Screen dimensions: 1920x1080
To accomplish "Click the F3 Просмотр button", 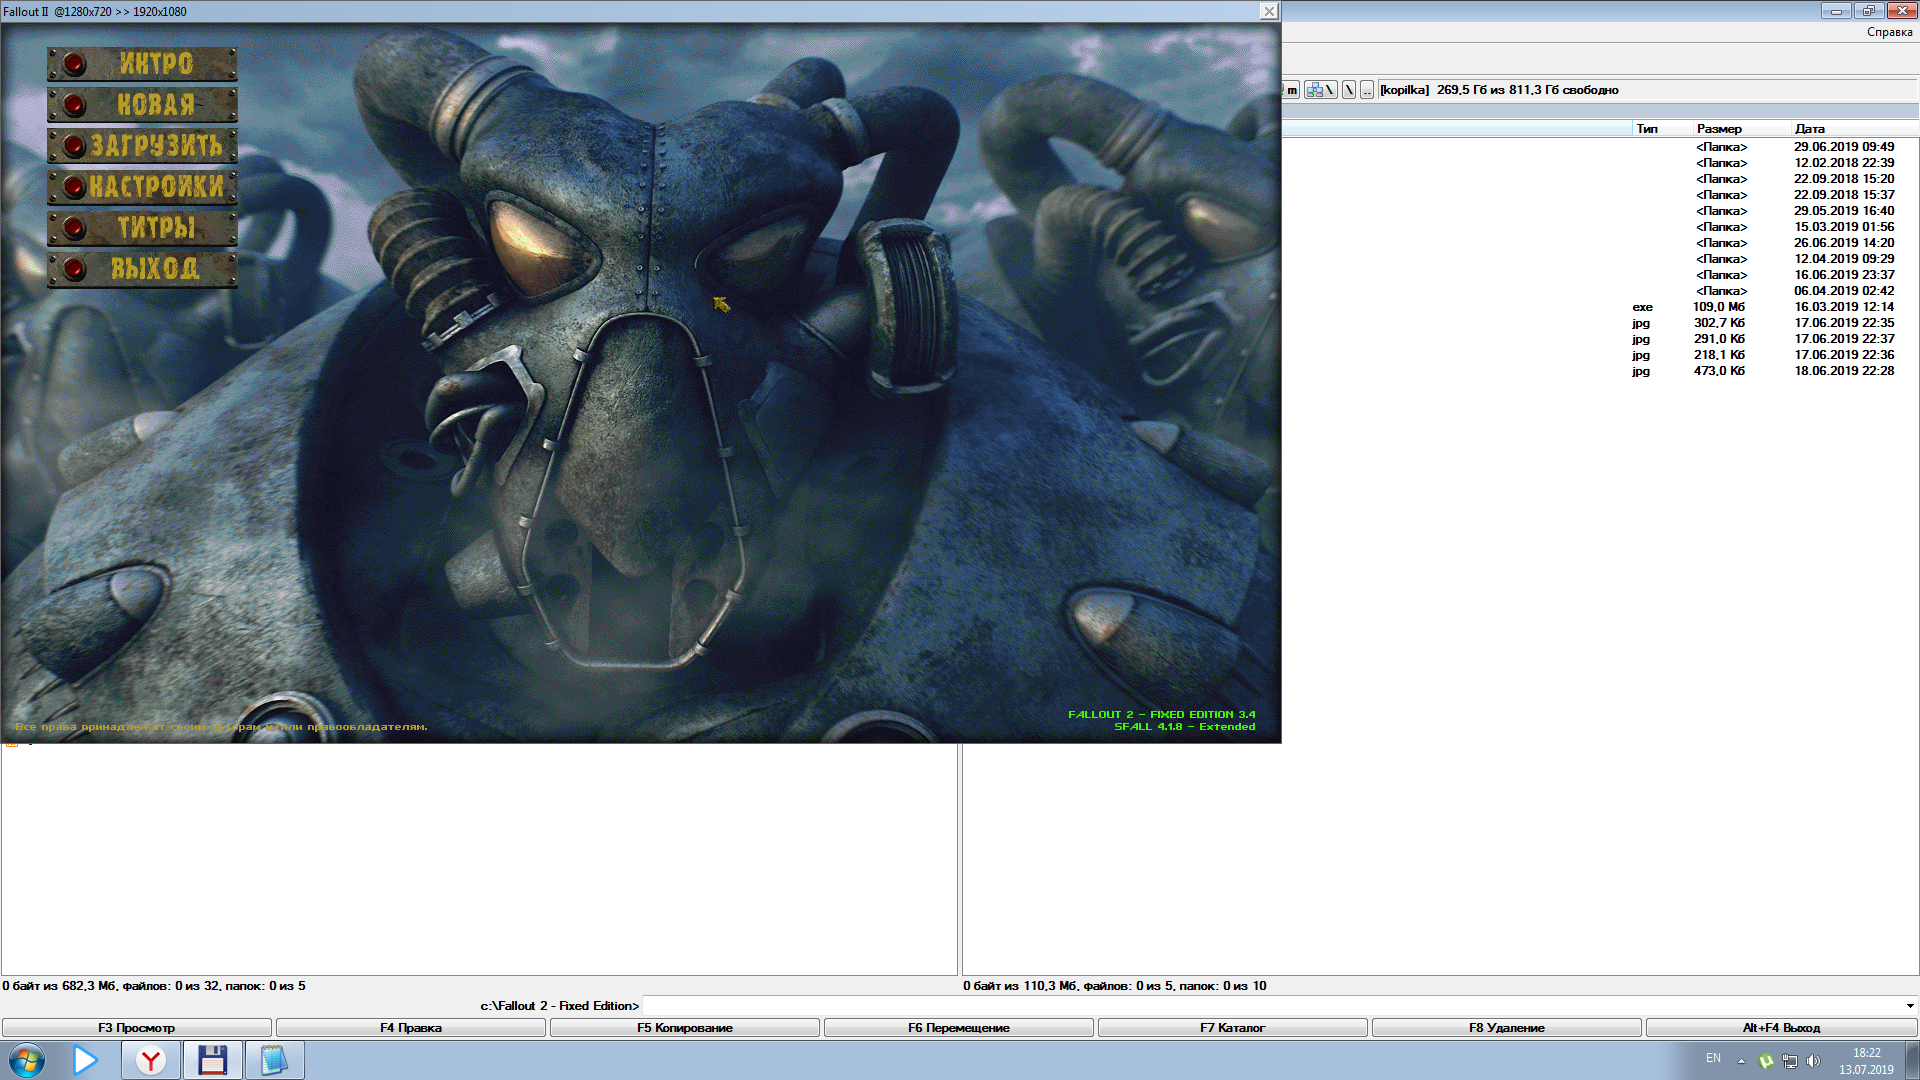I will [x=137, y=1028].
